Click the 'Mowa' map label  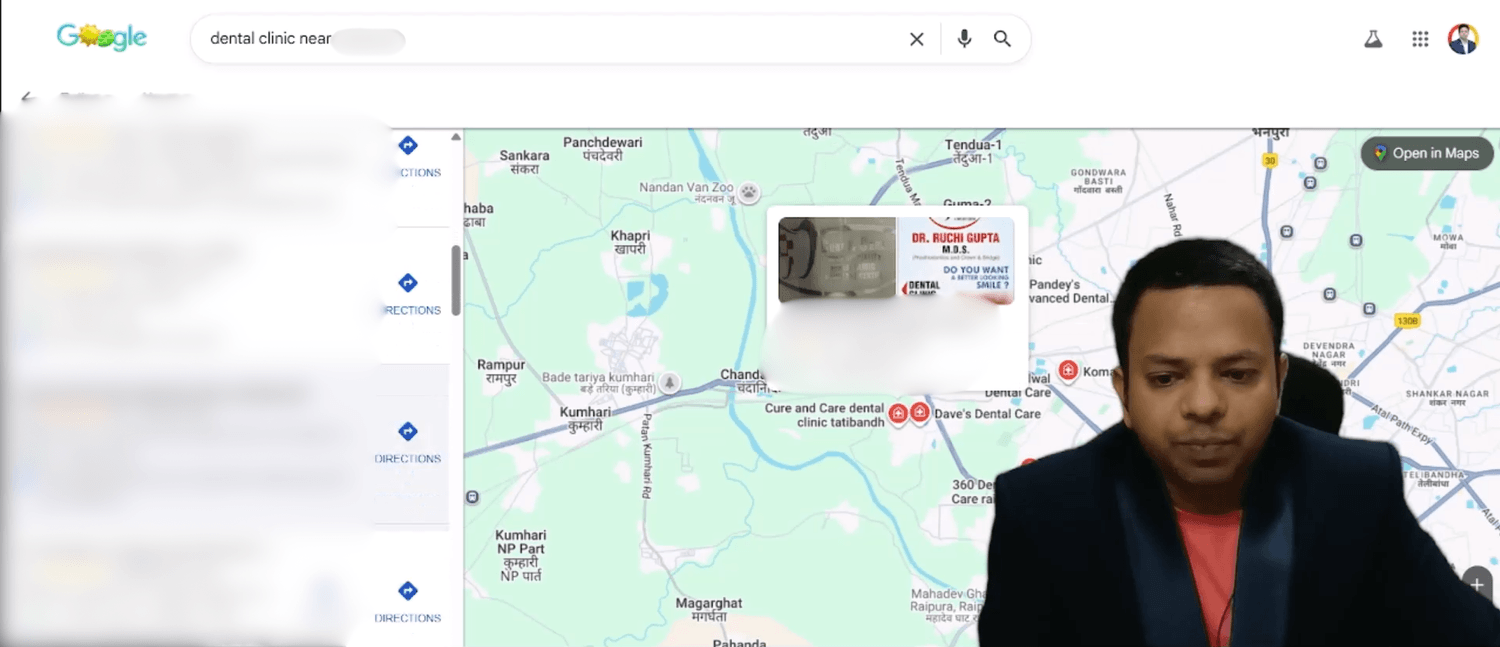tap(1448, 243)
